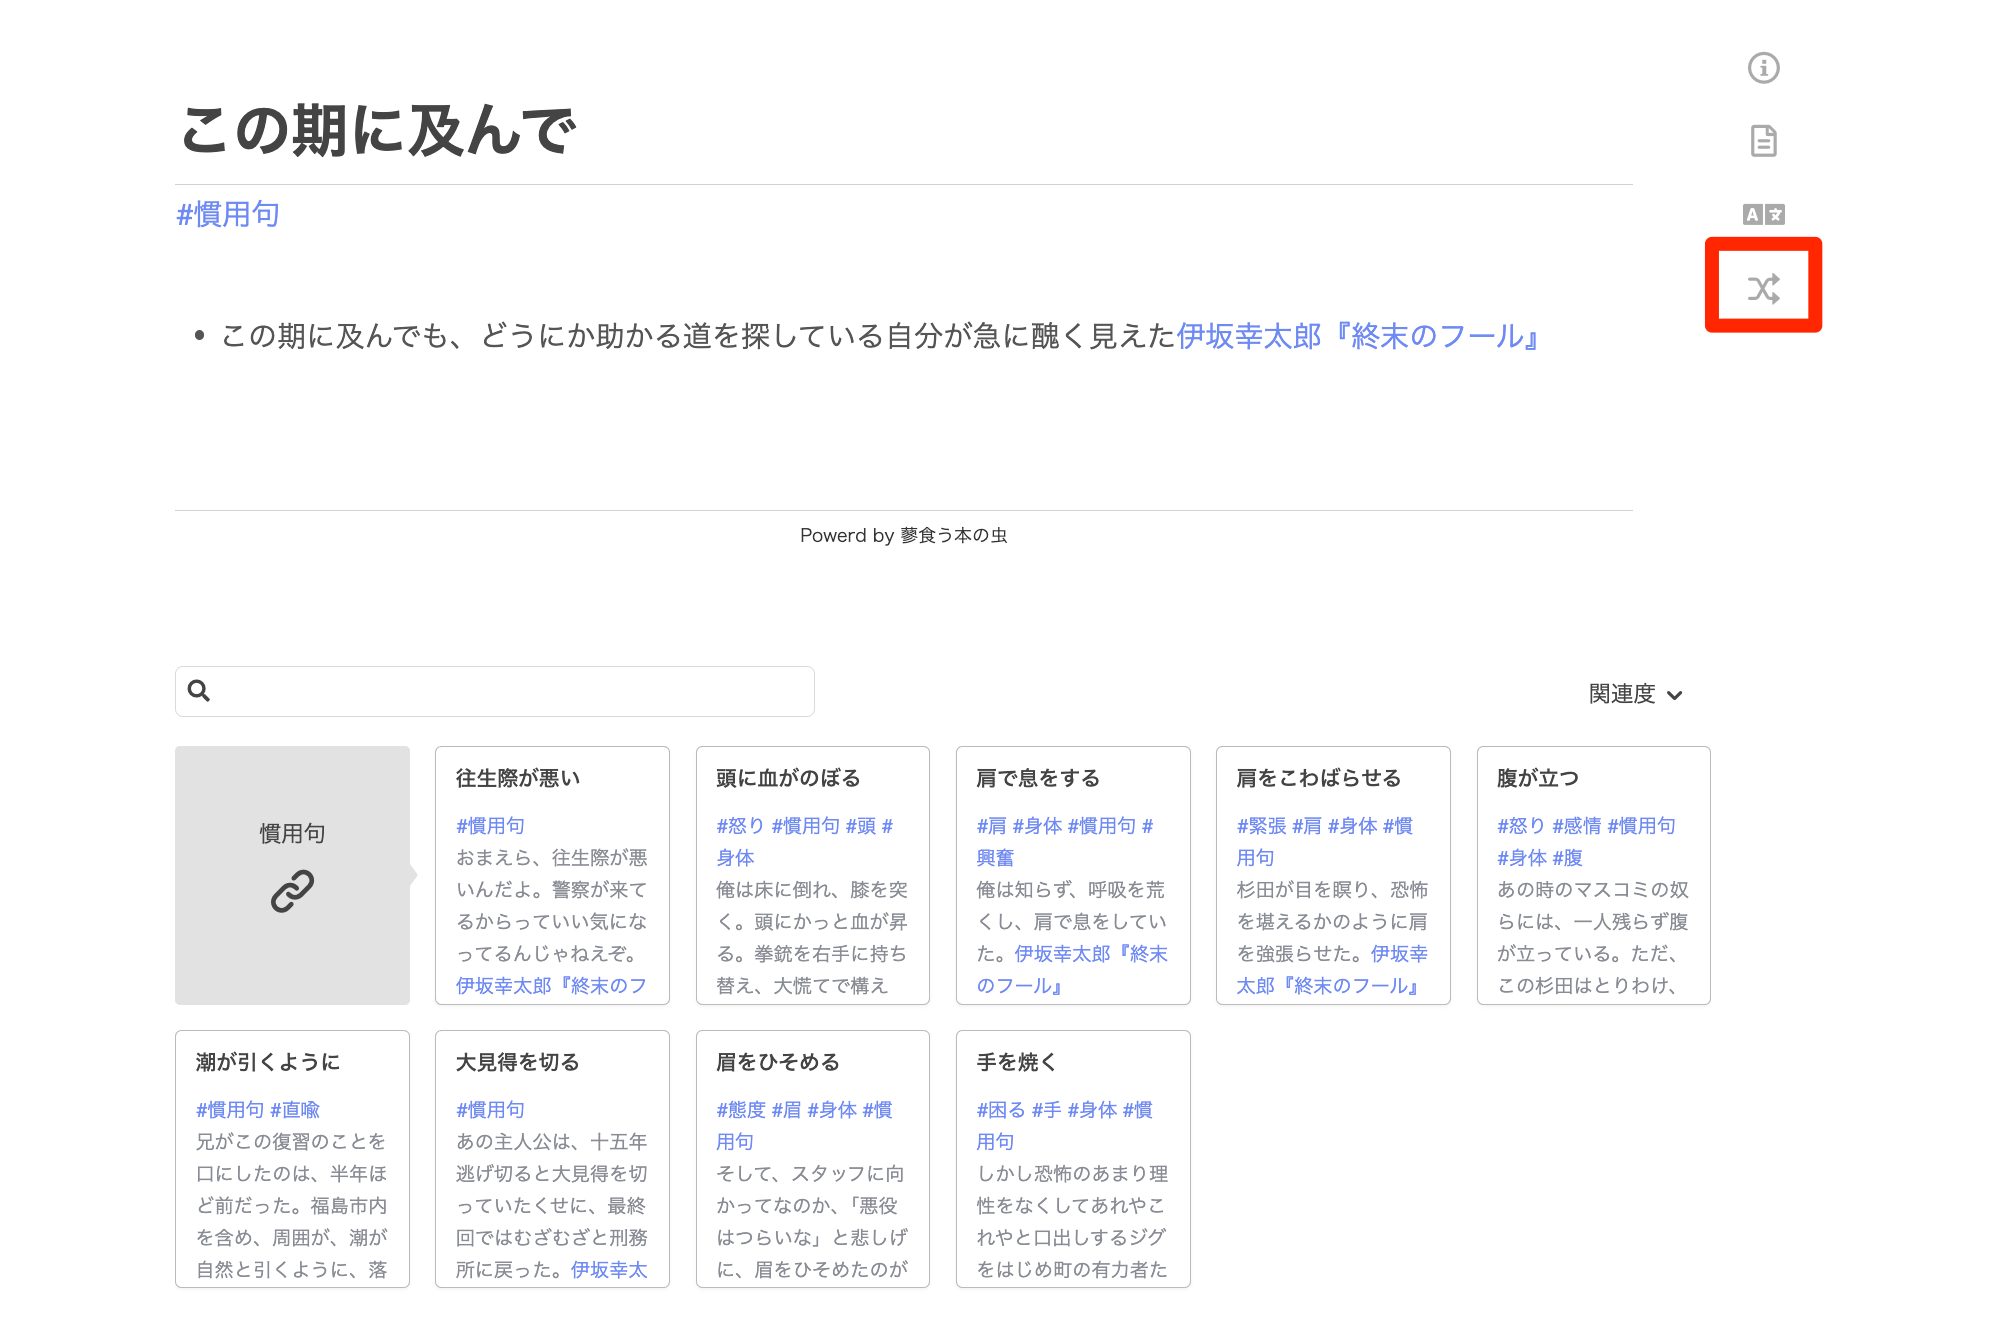This screenshot has height=1320, width=1996.
Task: Open the 腹が立つ card
Action: pyautogui.click(x=1537, y=778)
